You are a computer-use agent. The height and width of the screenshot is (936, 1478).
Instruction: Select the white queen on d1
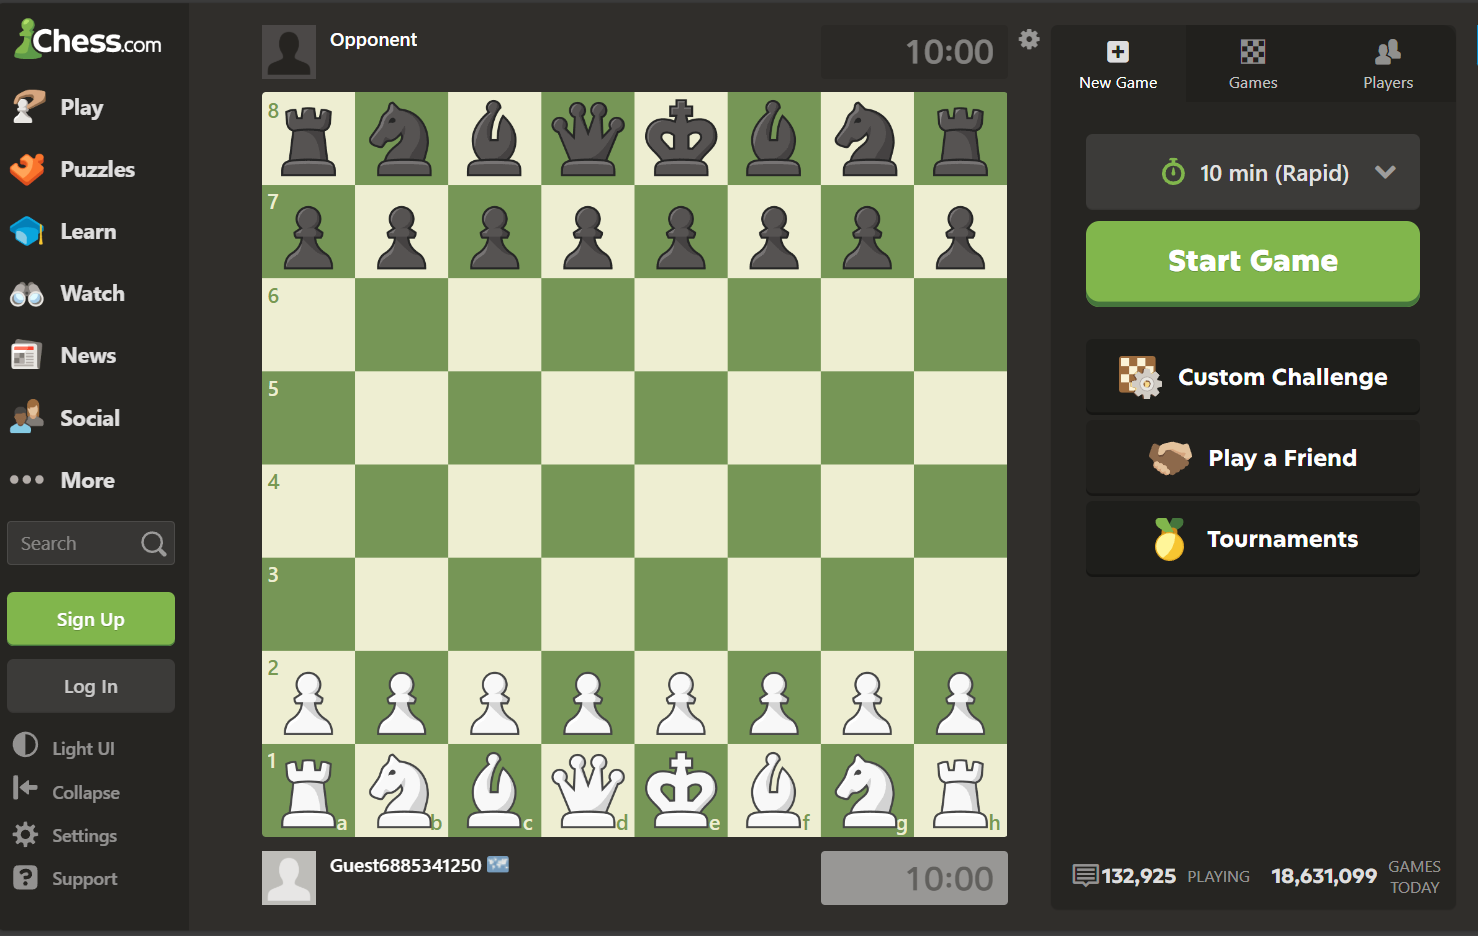[588, 791]
